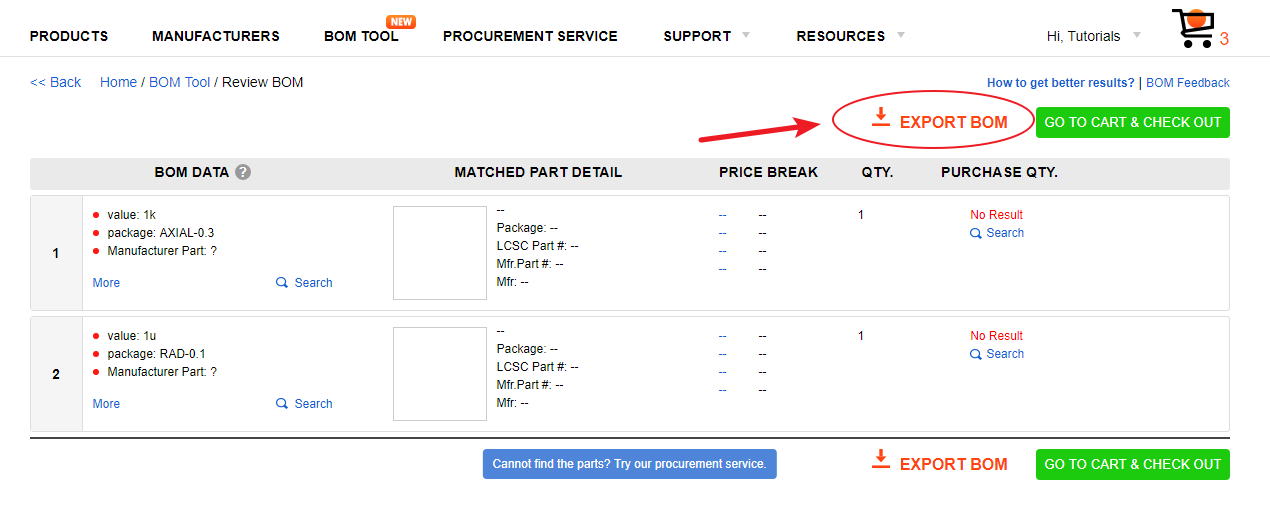Click Search under No Result in row 1
Image resolution: width=1270 pixels, height=512 pixels.
pos(997,233)
